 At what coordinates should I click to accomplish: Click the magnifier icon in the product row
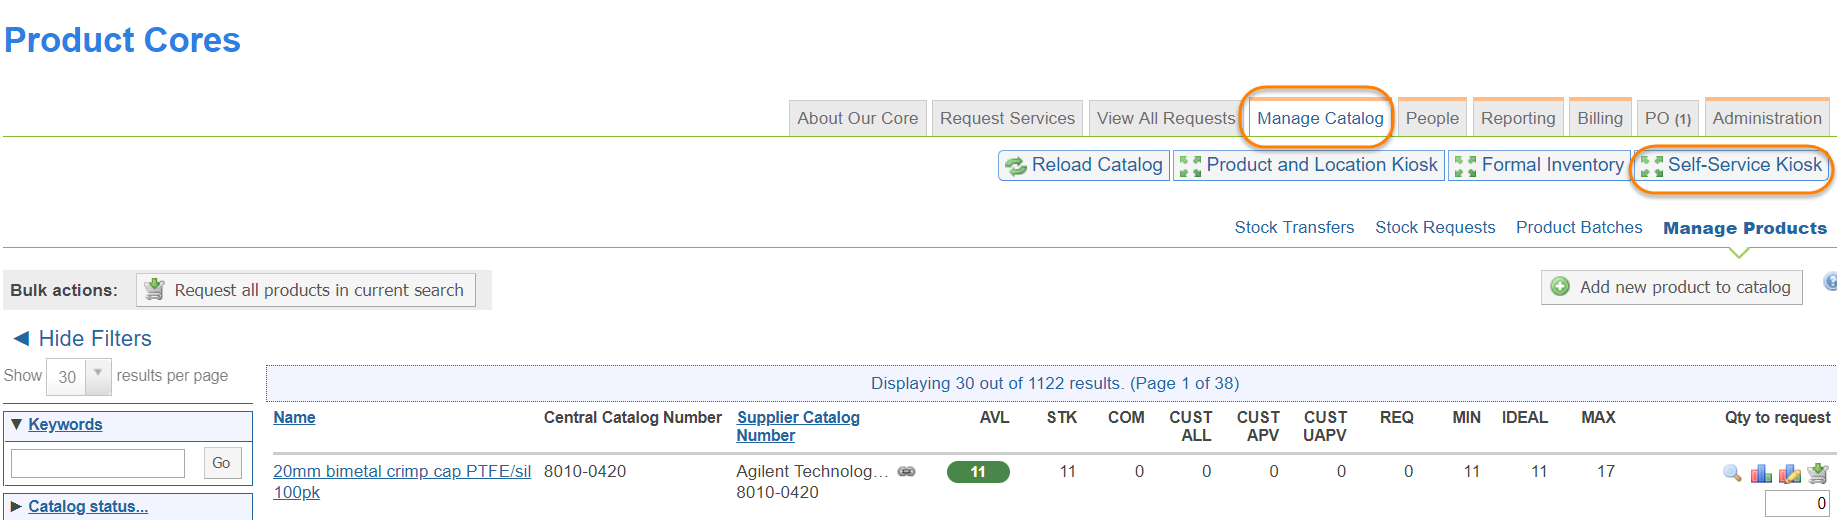1732,473
